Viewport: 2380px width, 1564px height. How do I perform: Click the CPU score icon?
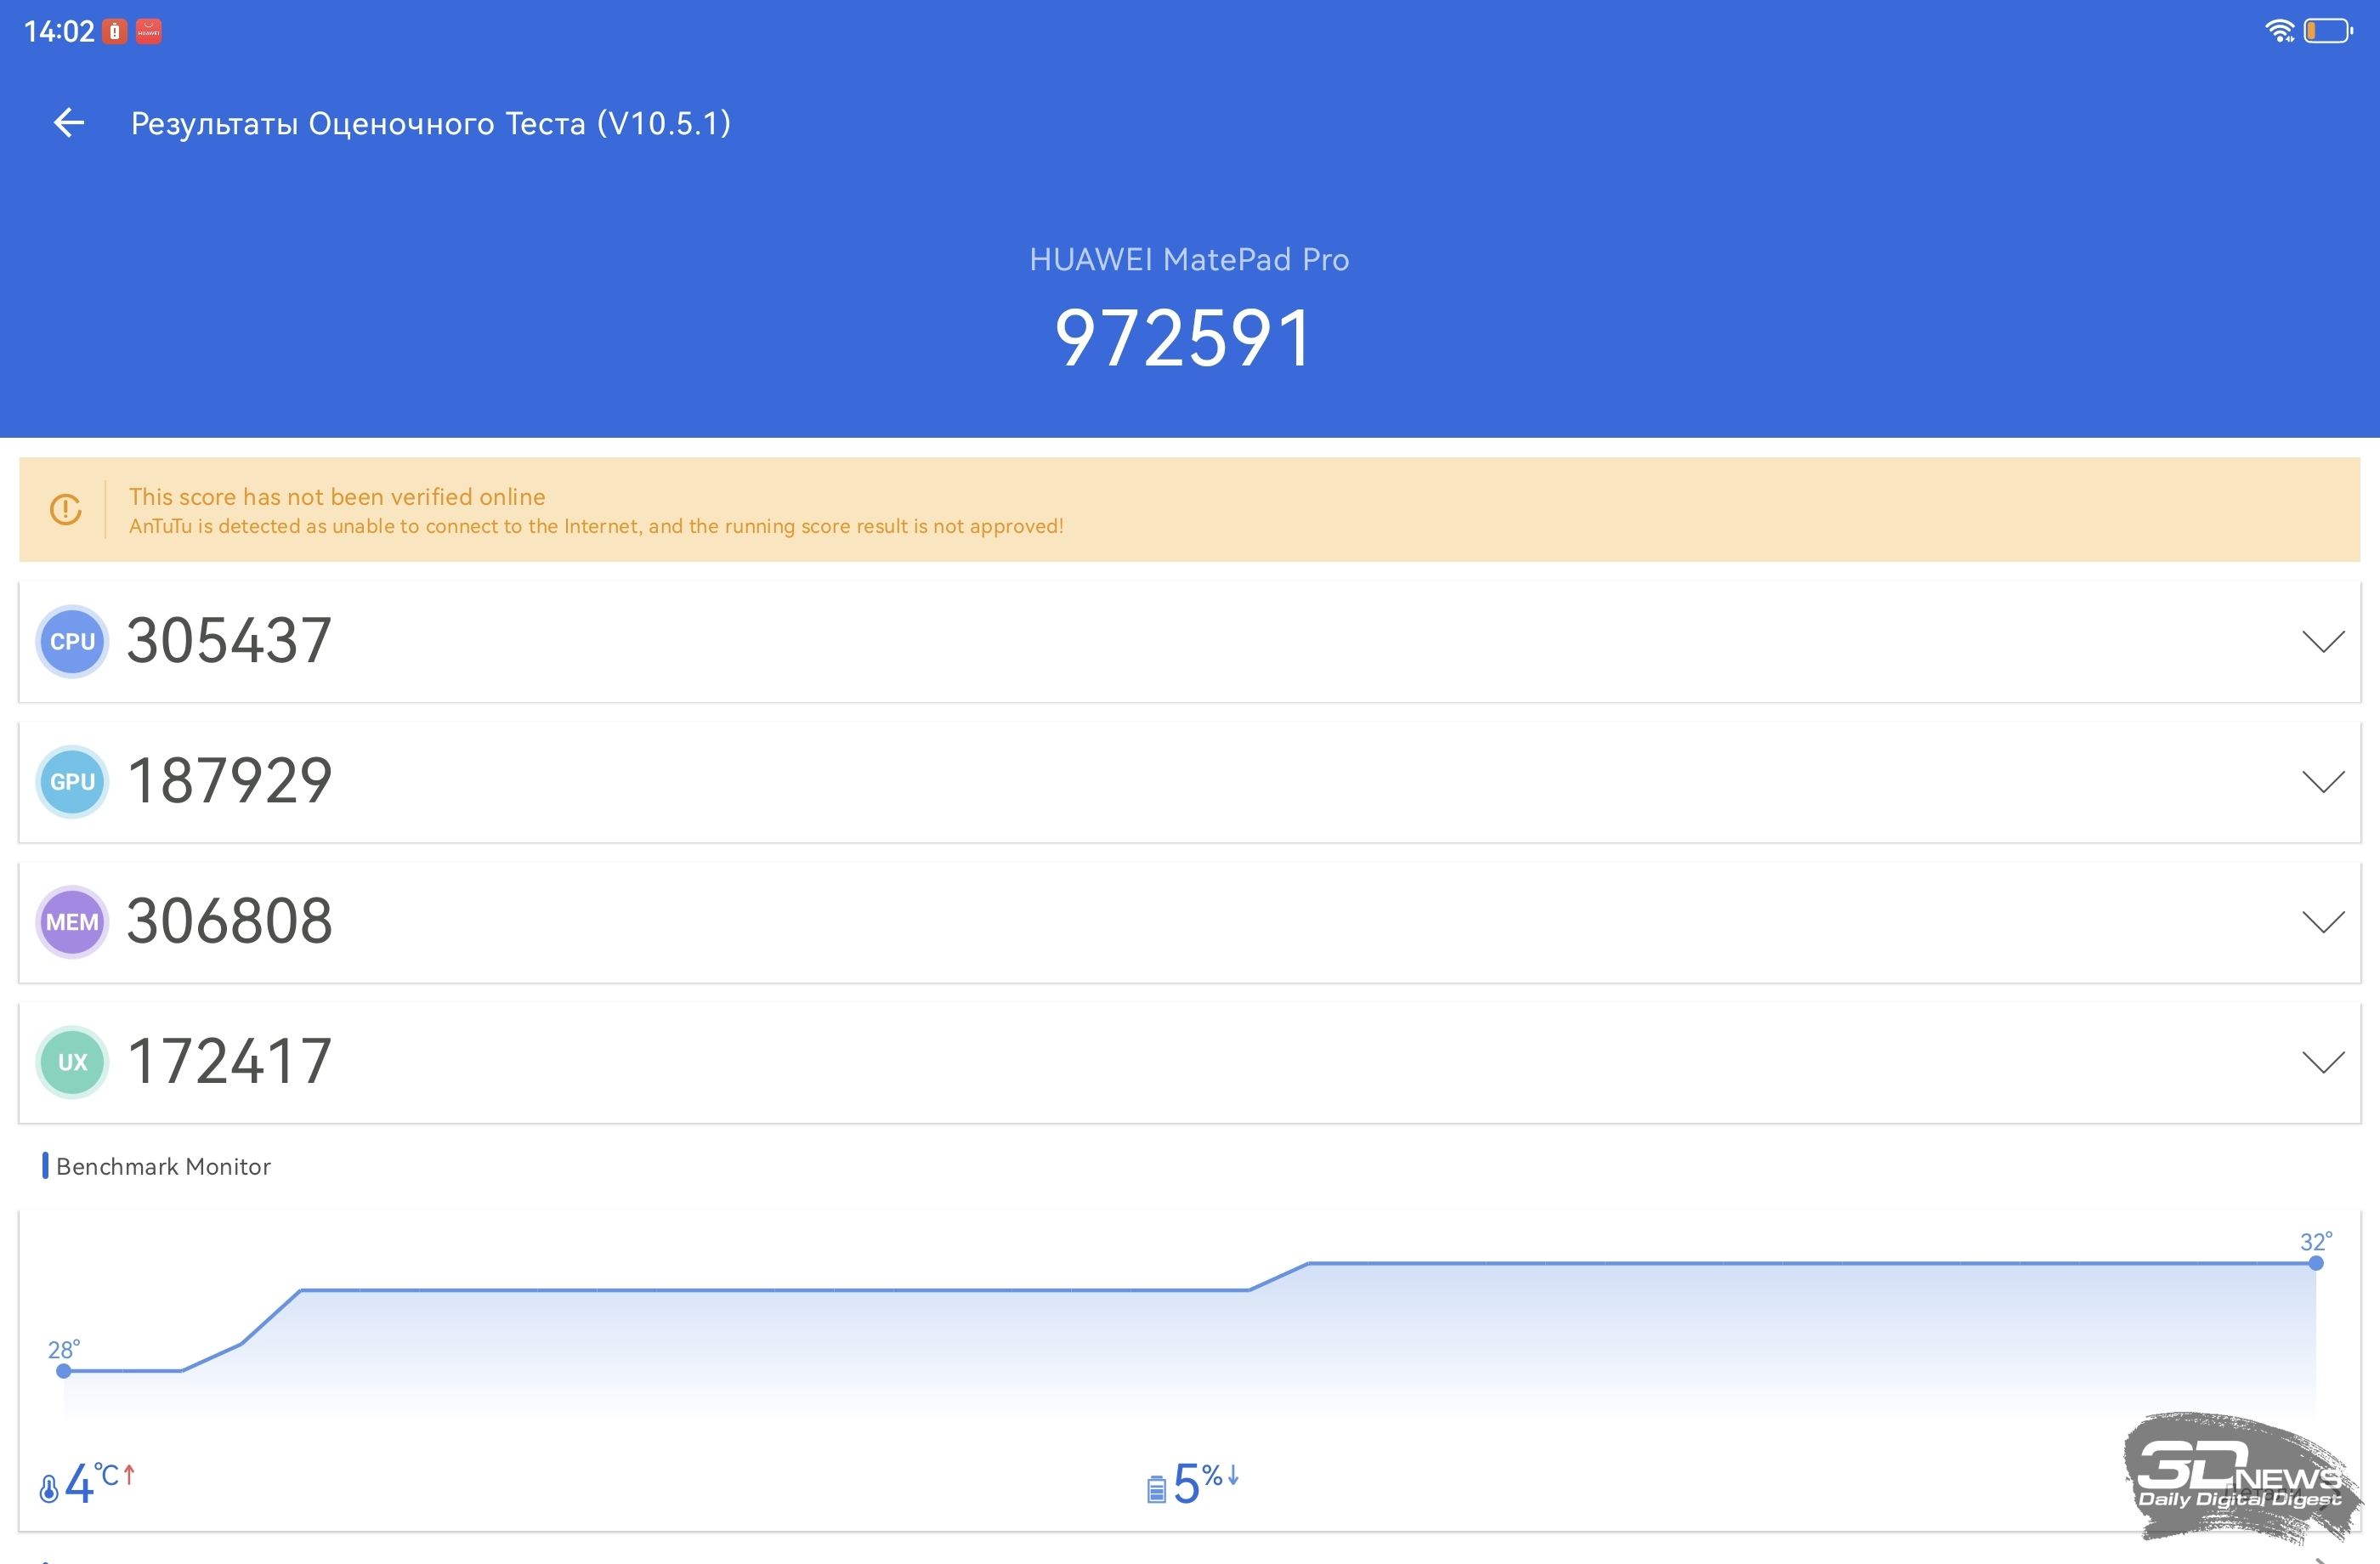coord(72,642)
